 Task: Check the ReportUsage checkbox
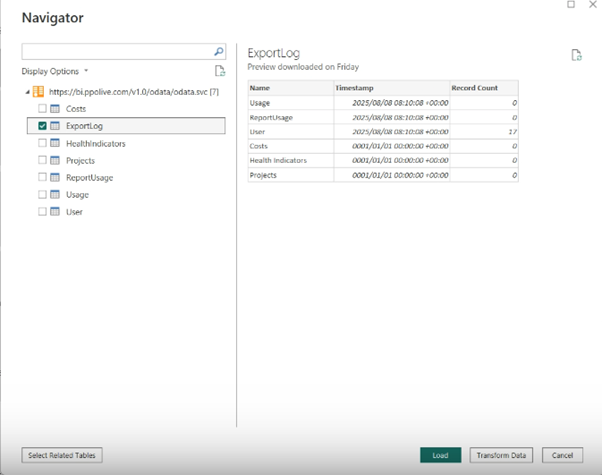click(x=42, y=177)
